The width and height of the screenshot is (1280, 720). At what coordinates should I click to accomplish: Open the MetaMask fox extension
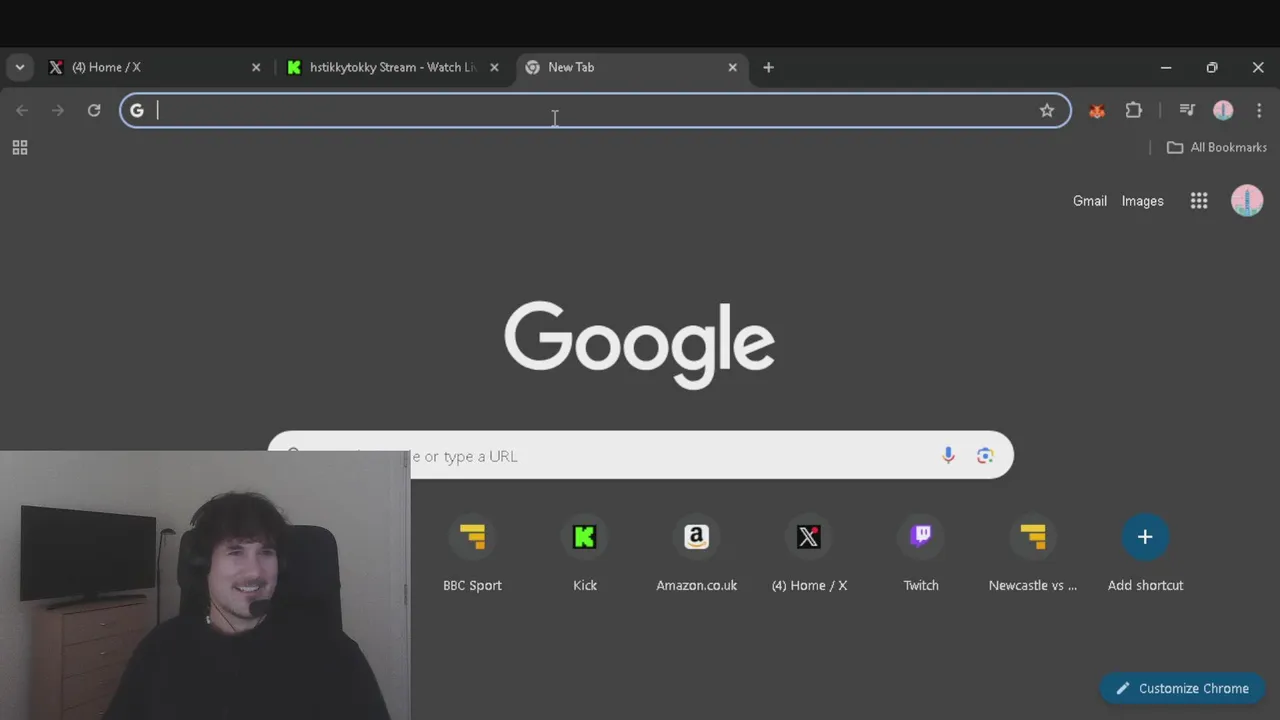point(1097,111)
